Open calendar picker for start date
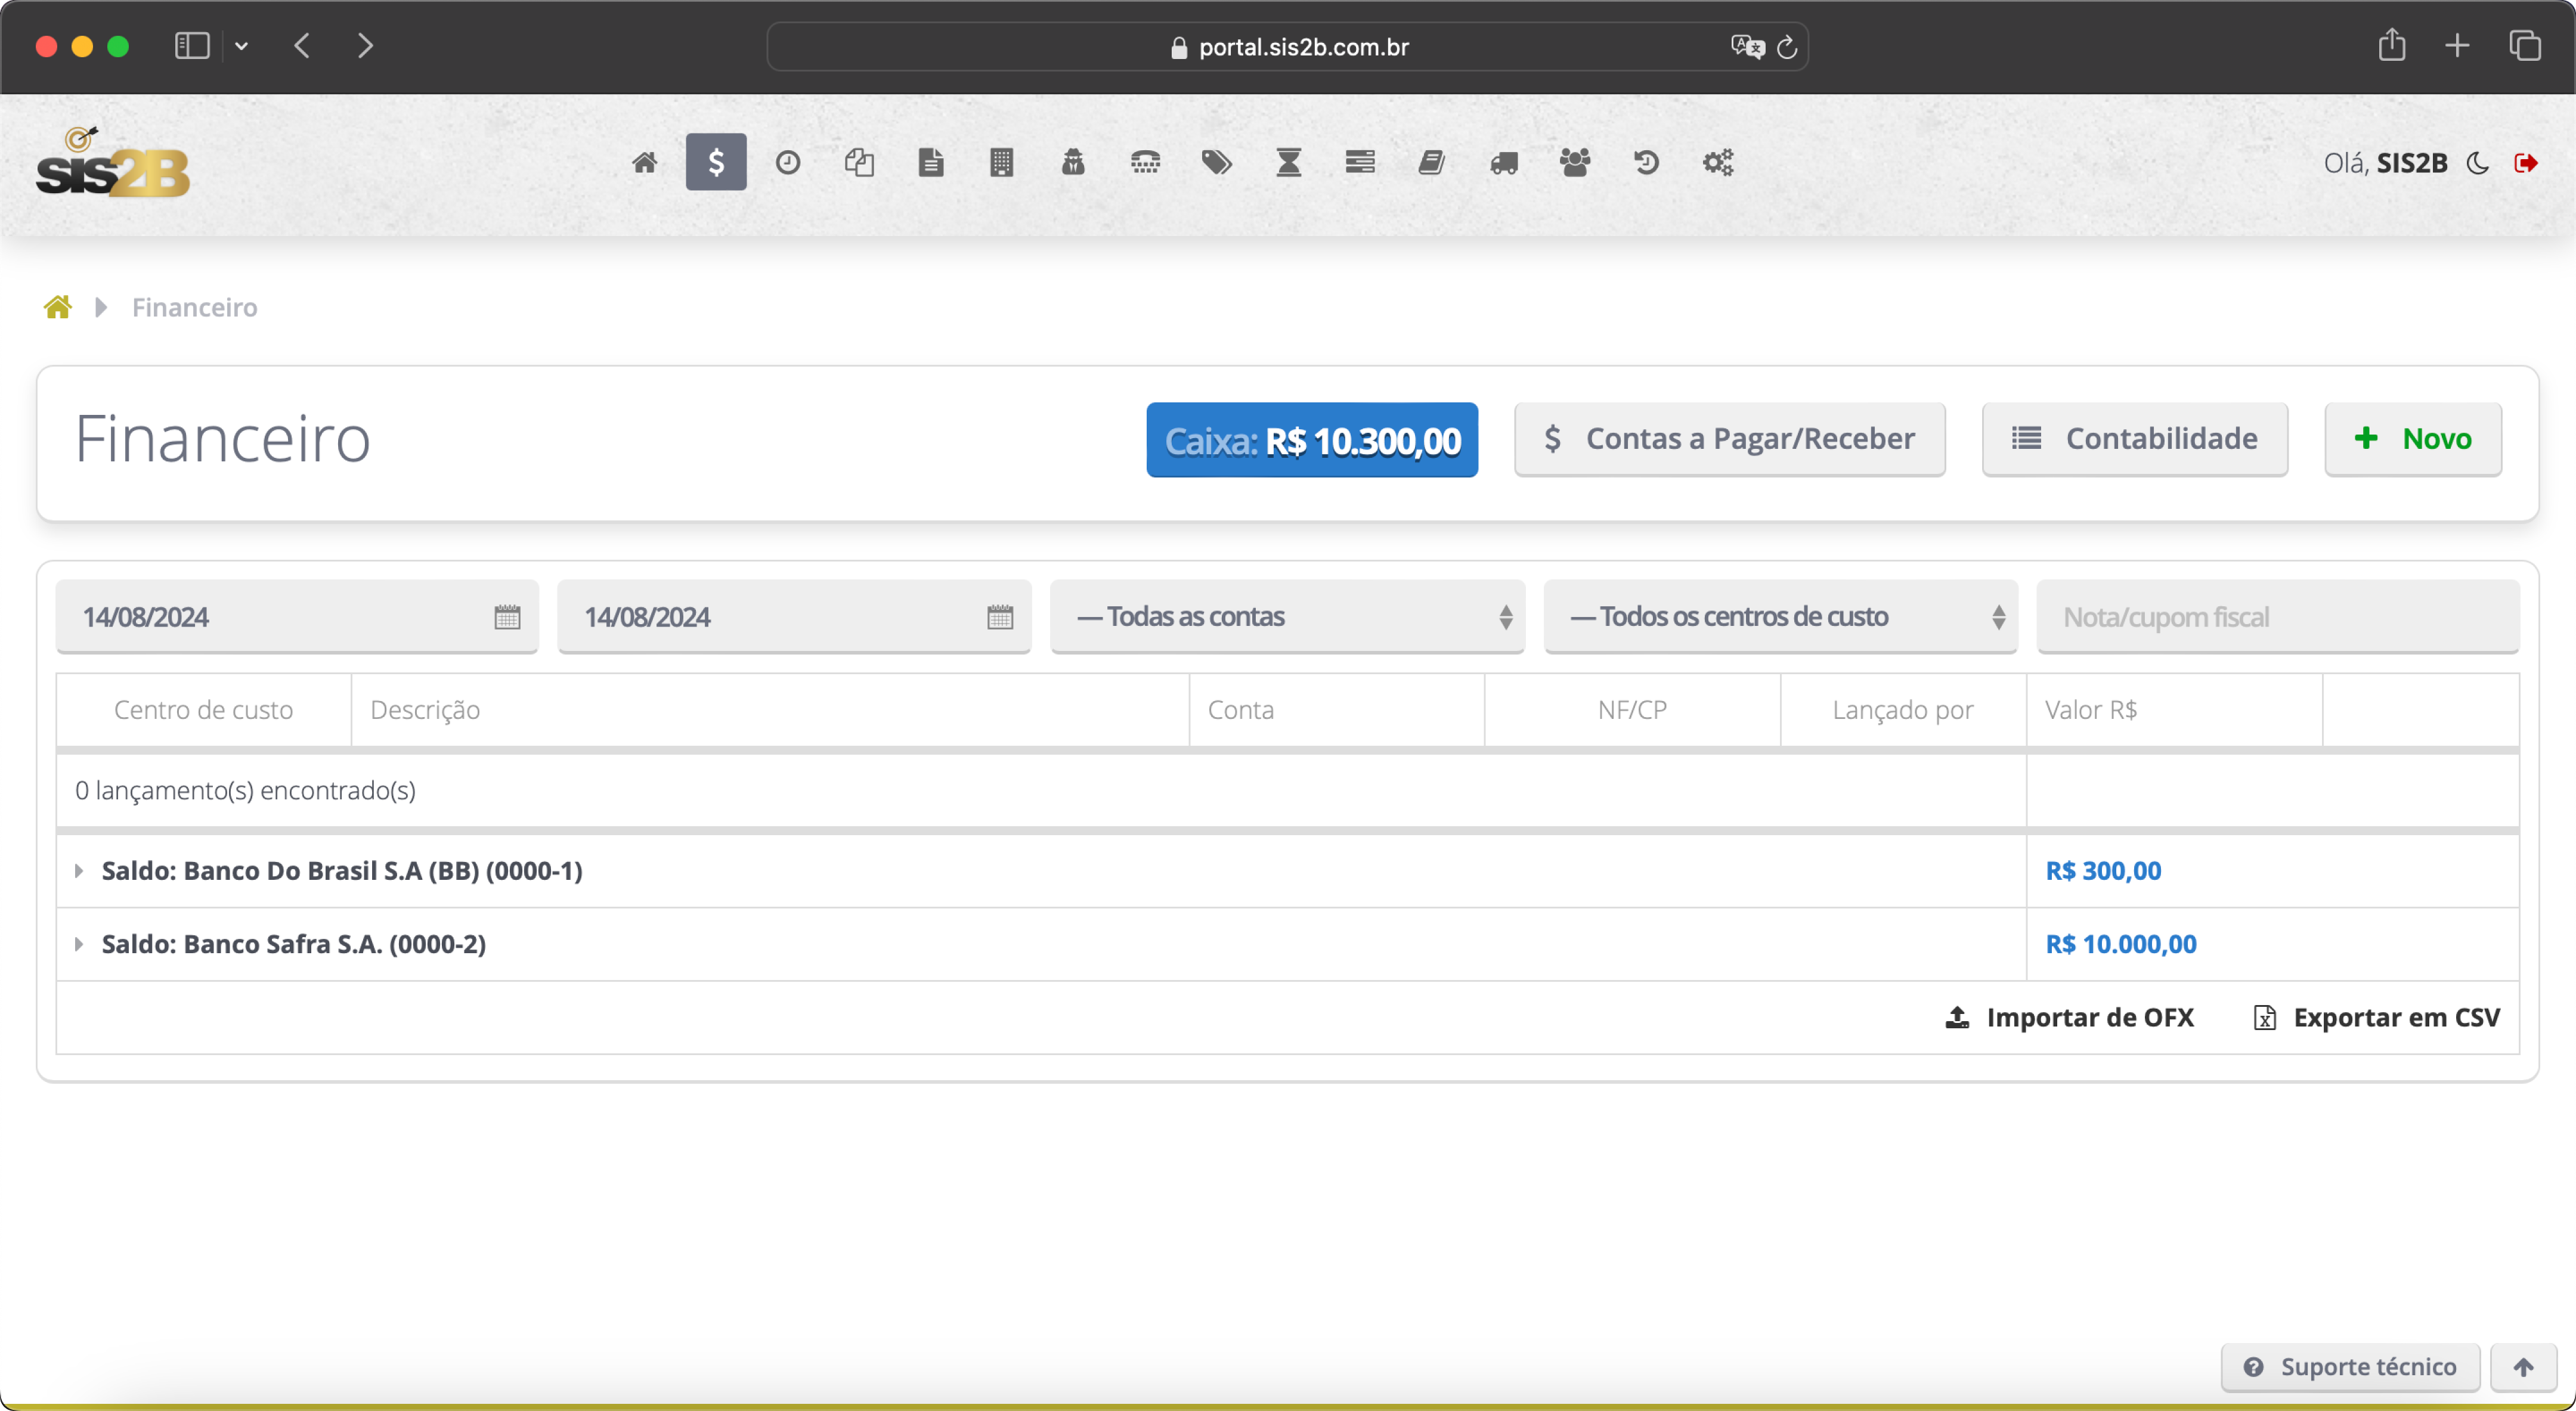Screen dimensions: 2576x1411 [x=507, y=617]
